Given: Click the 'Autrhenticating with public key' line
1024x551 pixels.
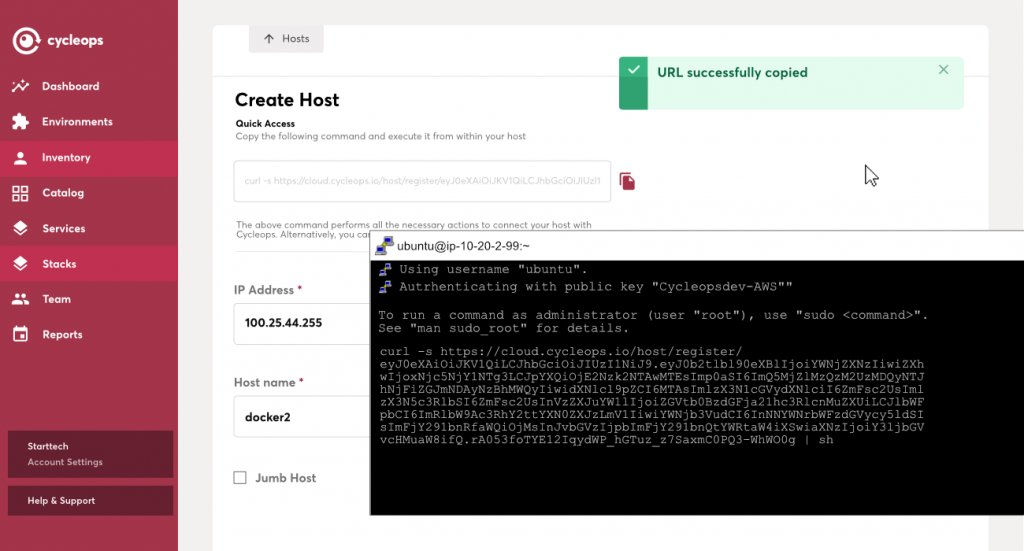Looking at the screenshot, I should [x=596, y=287].
